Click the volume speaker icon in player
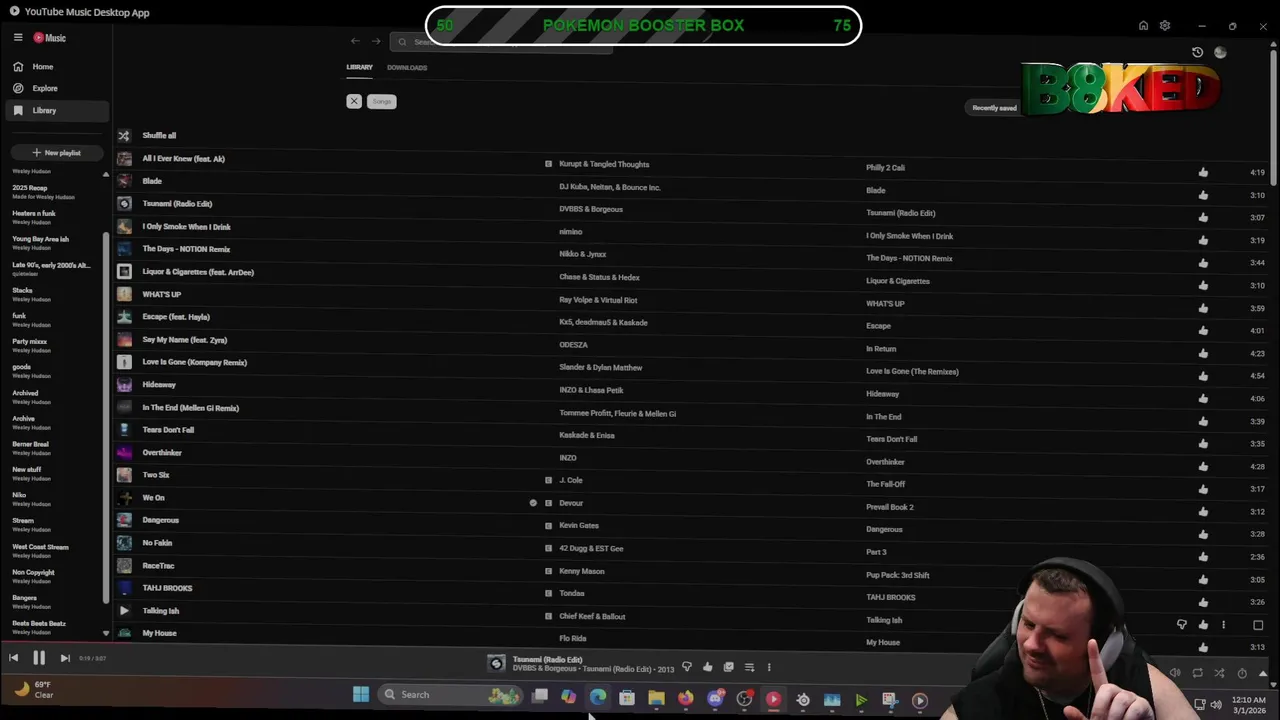Image resolution: width=1280 pixels, height=720 pixels. [x=1175, y=673]
